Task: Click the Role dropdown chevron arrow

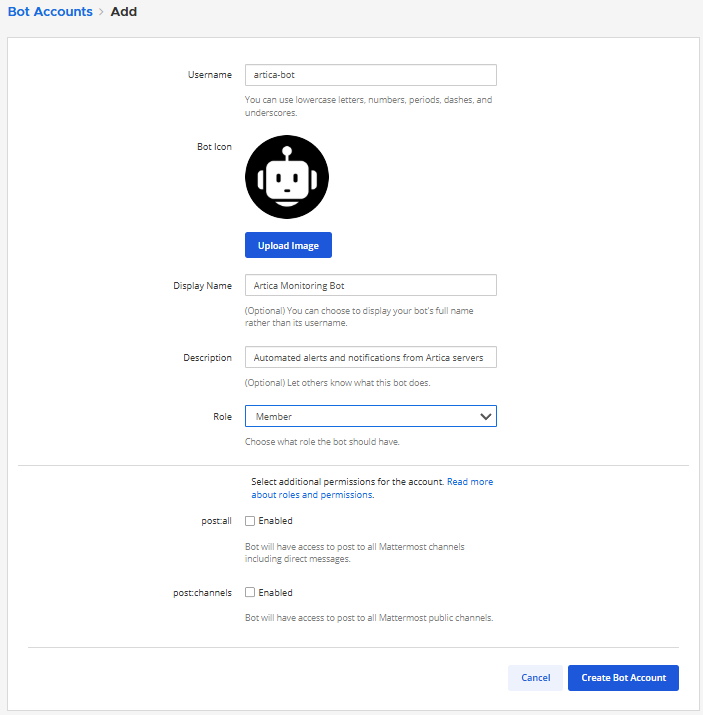Action: tap(485, 416)
